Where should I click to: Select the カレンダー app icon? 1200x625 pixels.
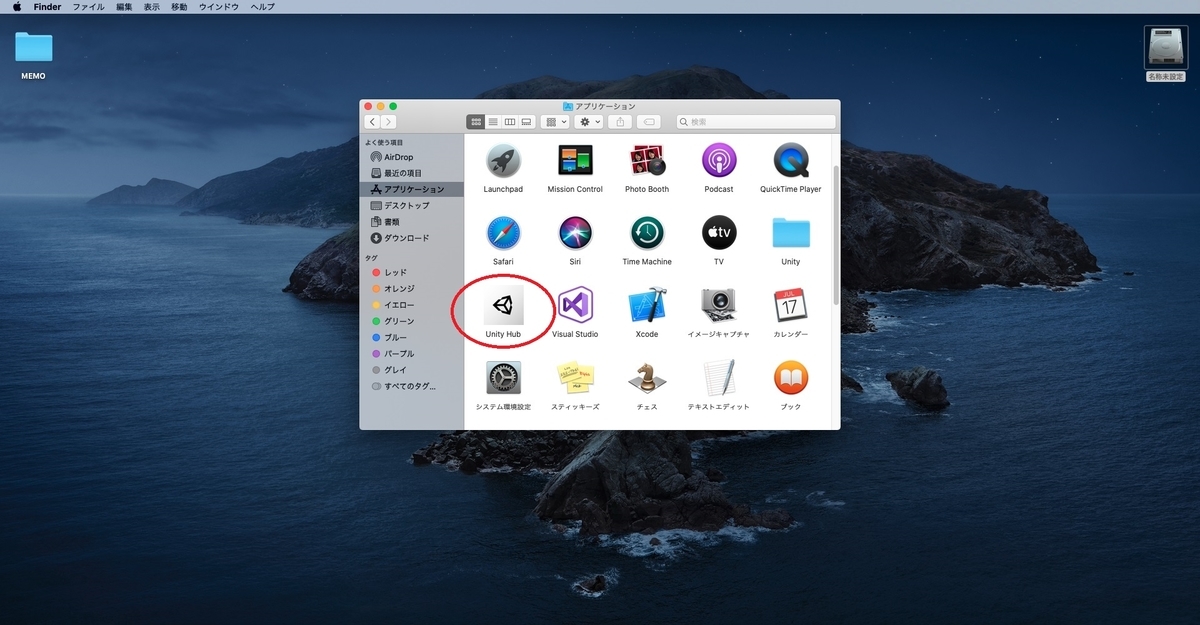(791, 305)
